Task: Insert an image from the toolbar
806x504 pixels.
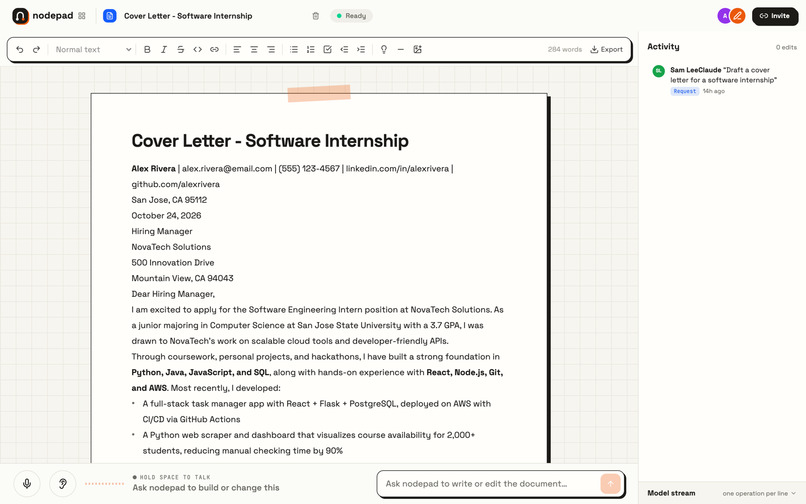Action: pos(417,49)
